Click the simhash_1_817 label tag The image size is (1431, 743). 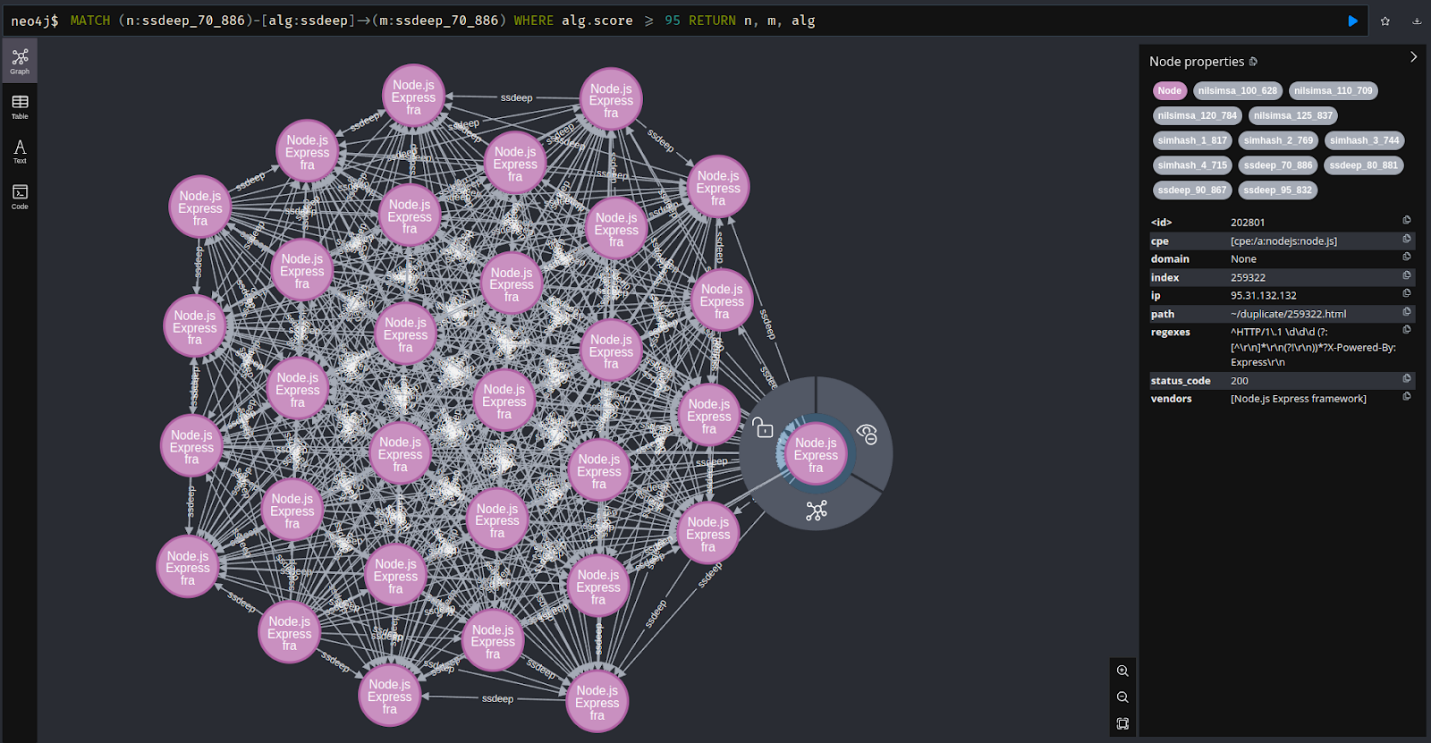click(x=1191, y=141)
